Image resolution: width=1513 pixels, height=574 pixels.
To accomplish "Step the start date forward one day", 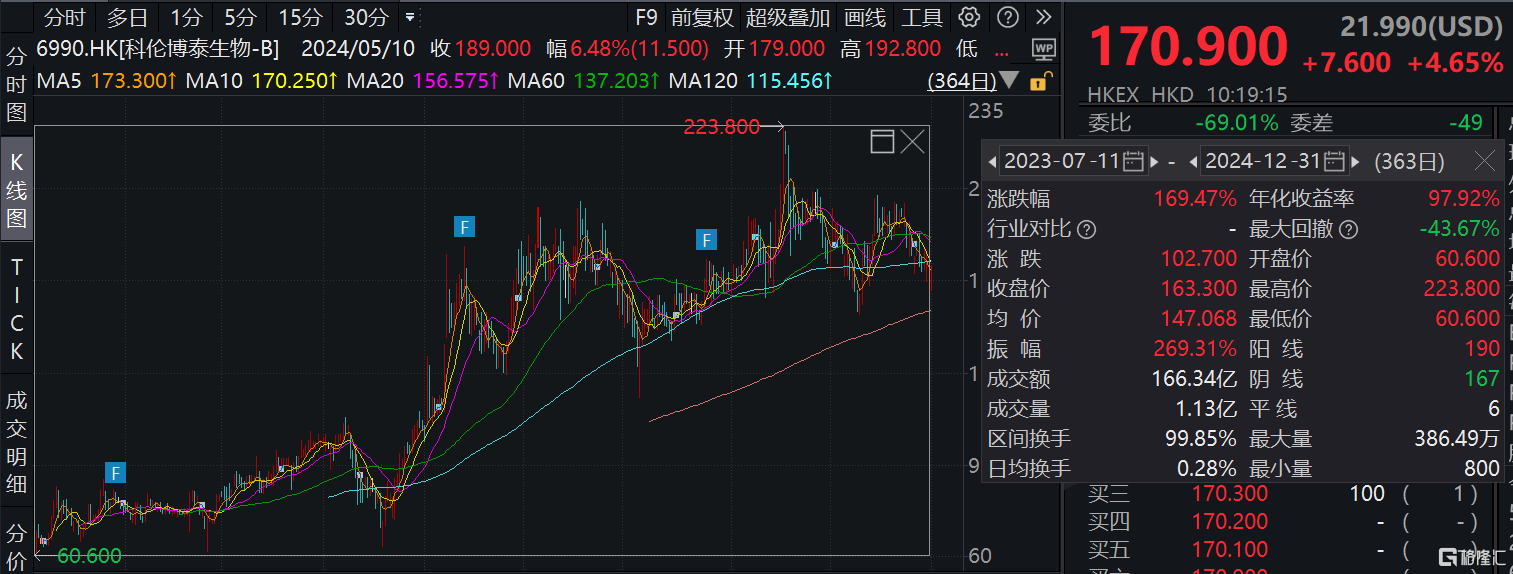I will pyautogui.click(x=1155, y=161).
